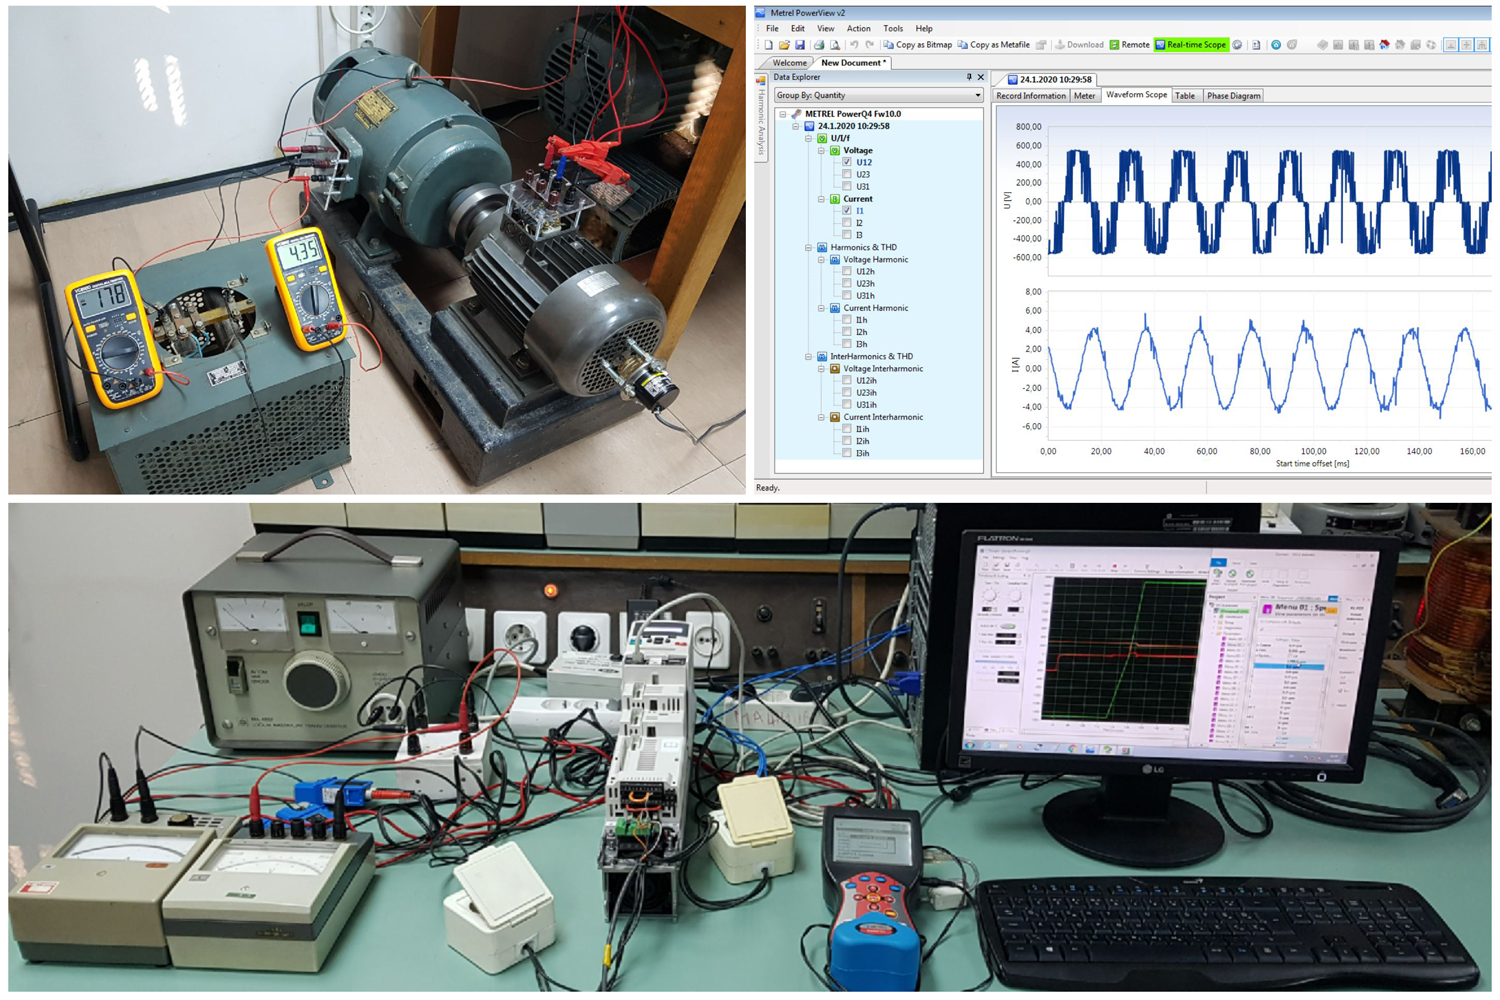Image resolution: width=1500 pixels, height=1000 pixels.
Task: Click the blue circular icon in toolbar
Action: point(1276,45)
